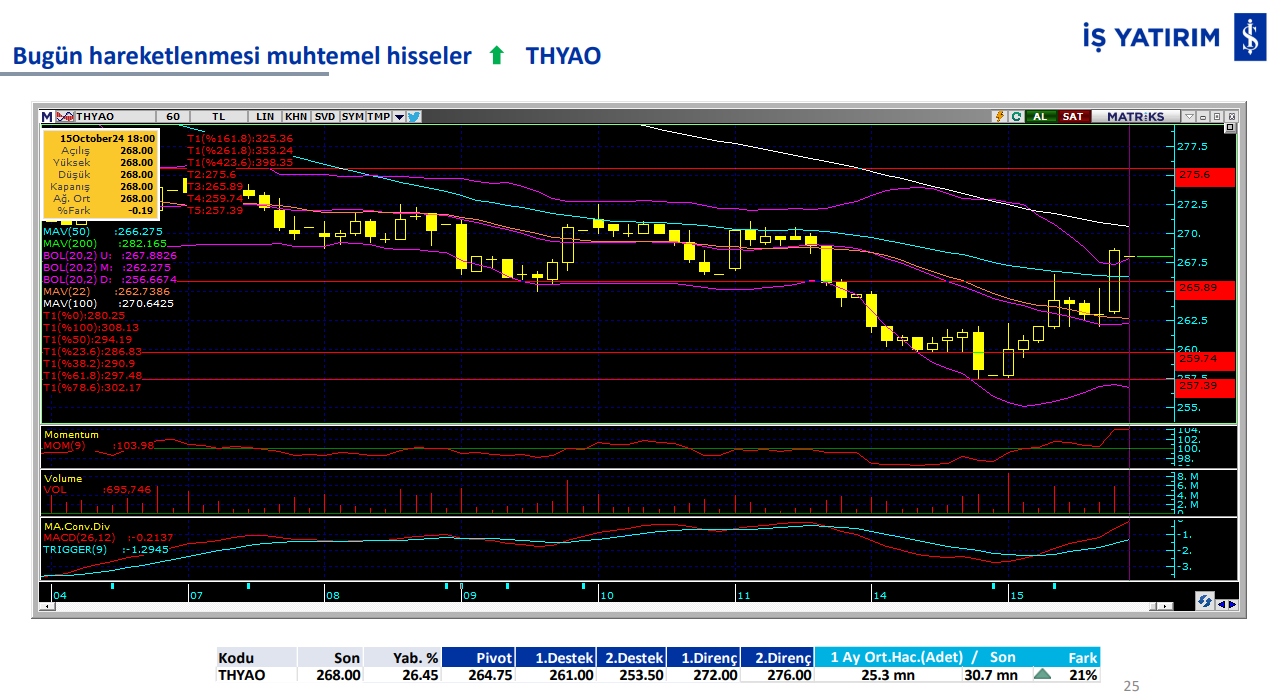Open the chart type icon beside THYAO
The height and width of the screenshot is (695, 1273).
(65, 117)
